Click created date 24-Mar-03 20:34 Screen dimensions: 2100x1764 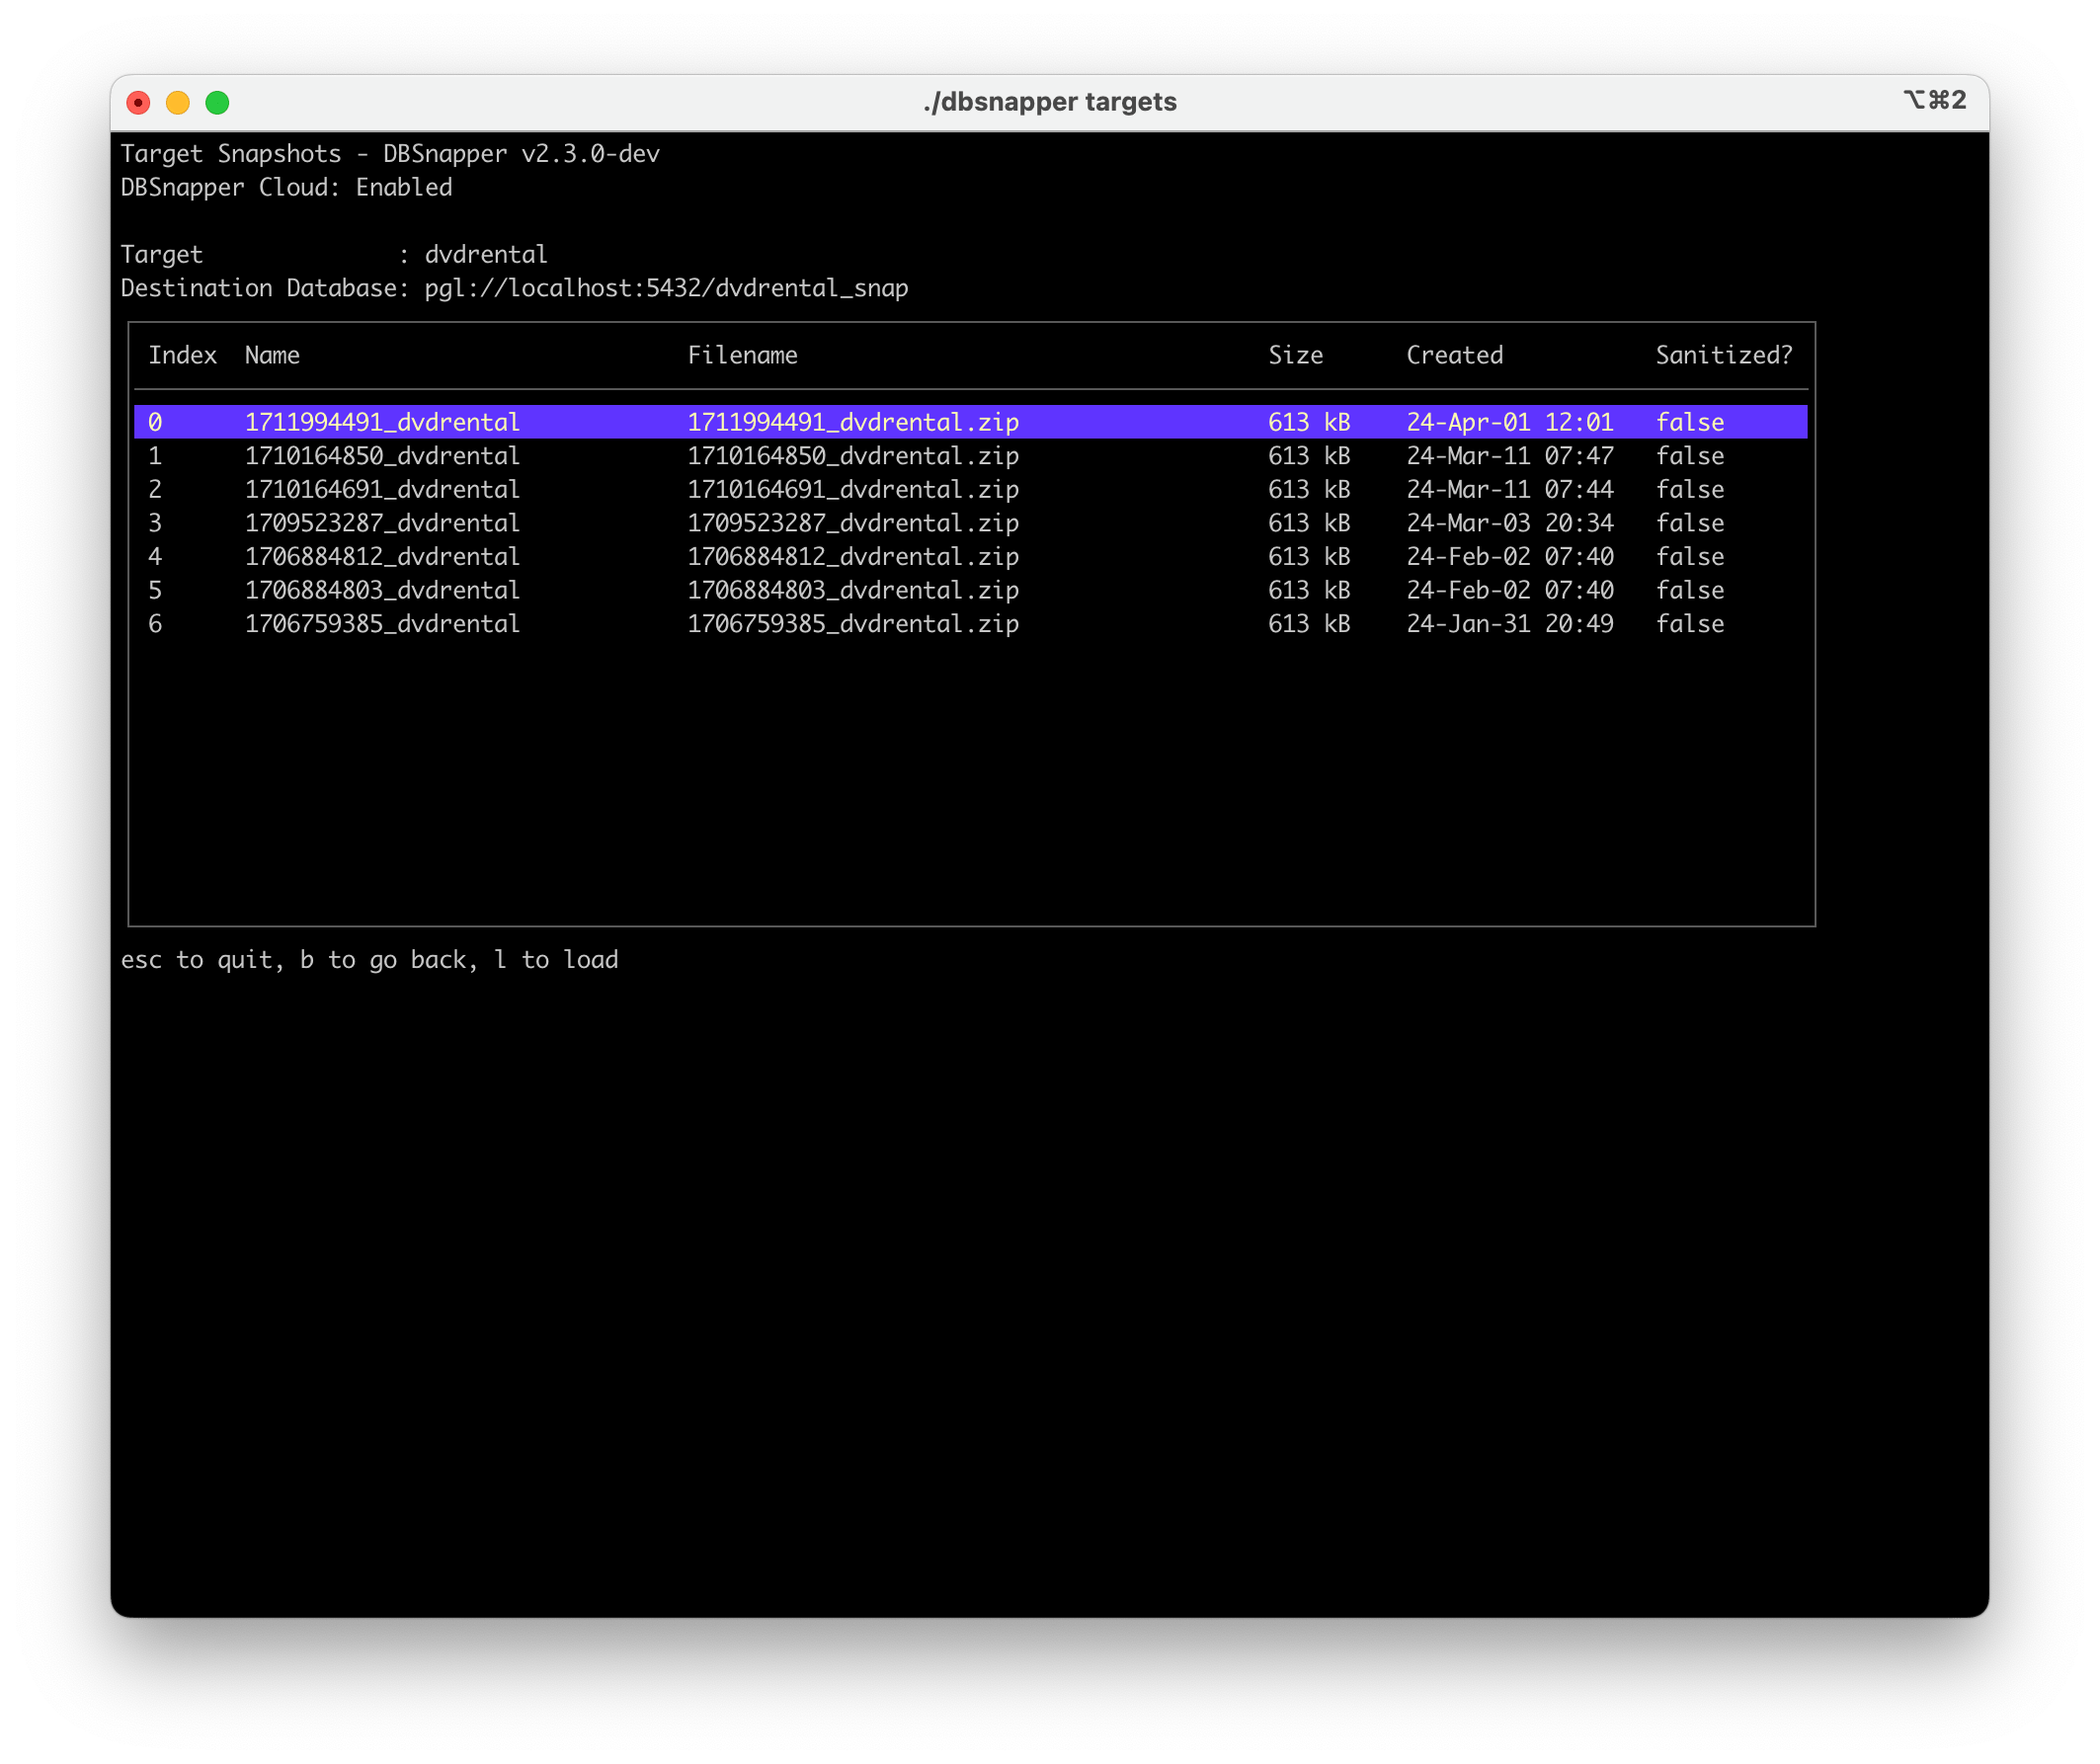pyautogui.click(x=1510, y=523)
